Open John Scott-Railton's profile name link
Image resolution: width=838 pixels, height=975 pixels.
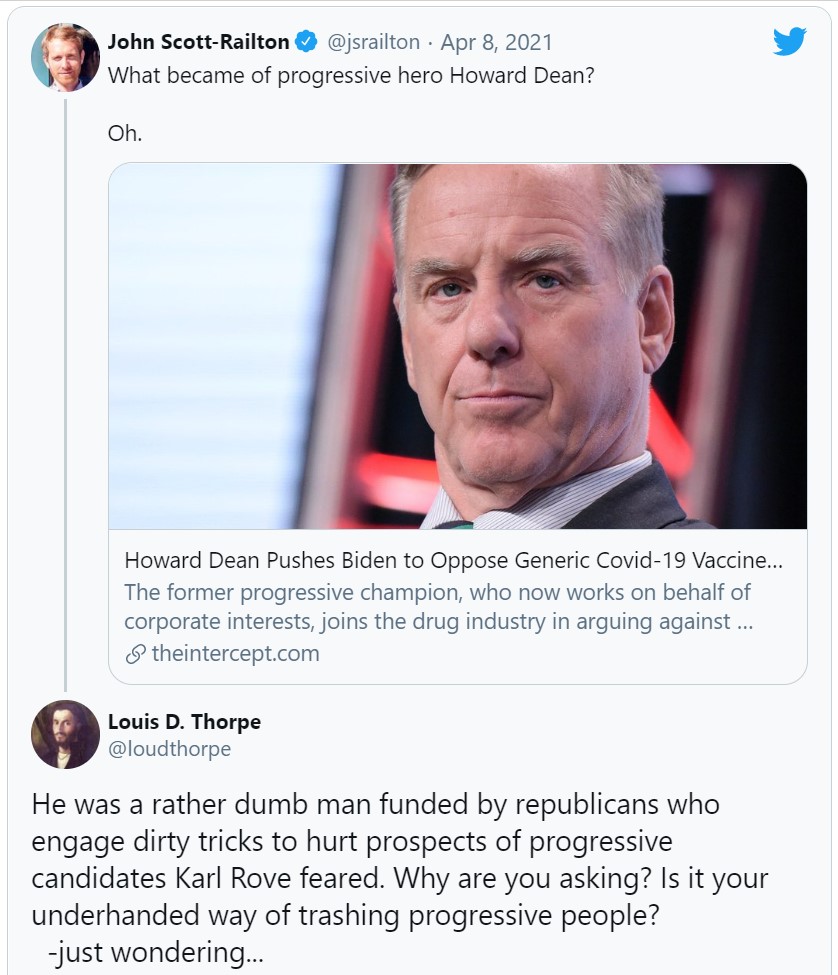(x=198, y=42)
